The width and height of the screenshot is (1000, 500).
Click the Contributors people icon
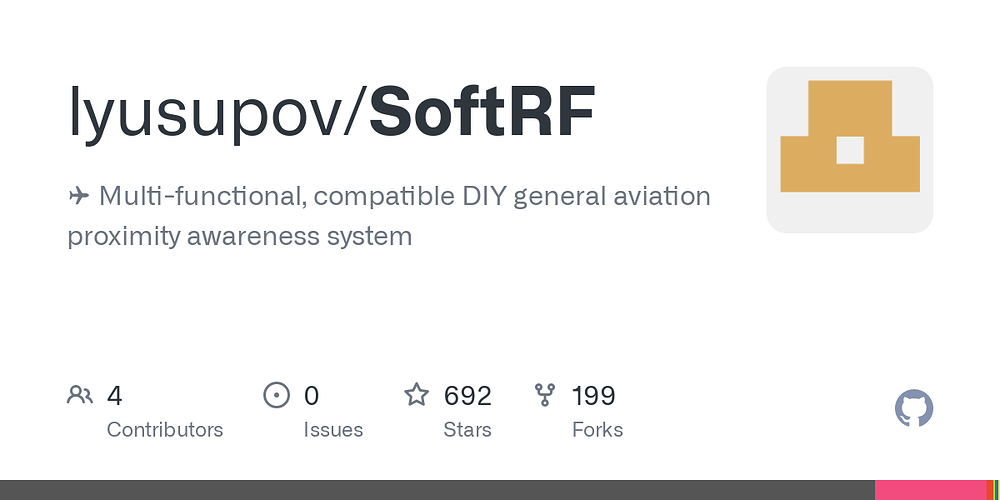tap(80, 395)
